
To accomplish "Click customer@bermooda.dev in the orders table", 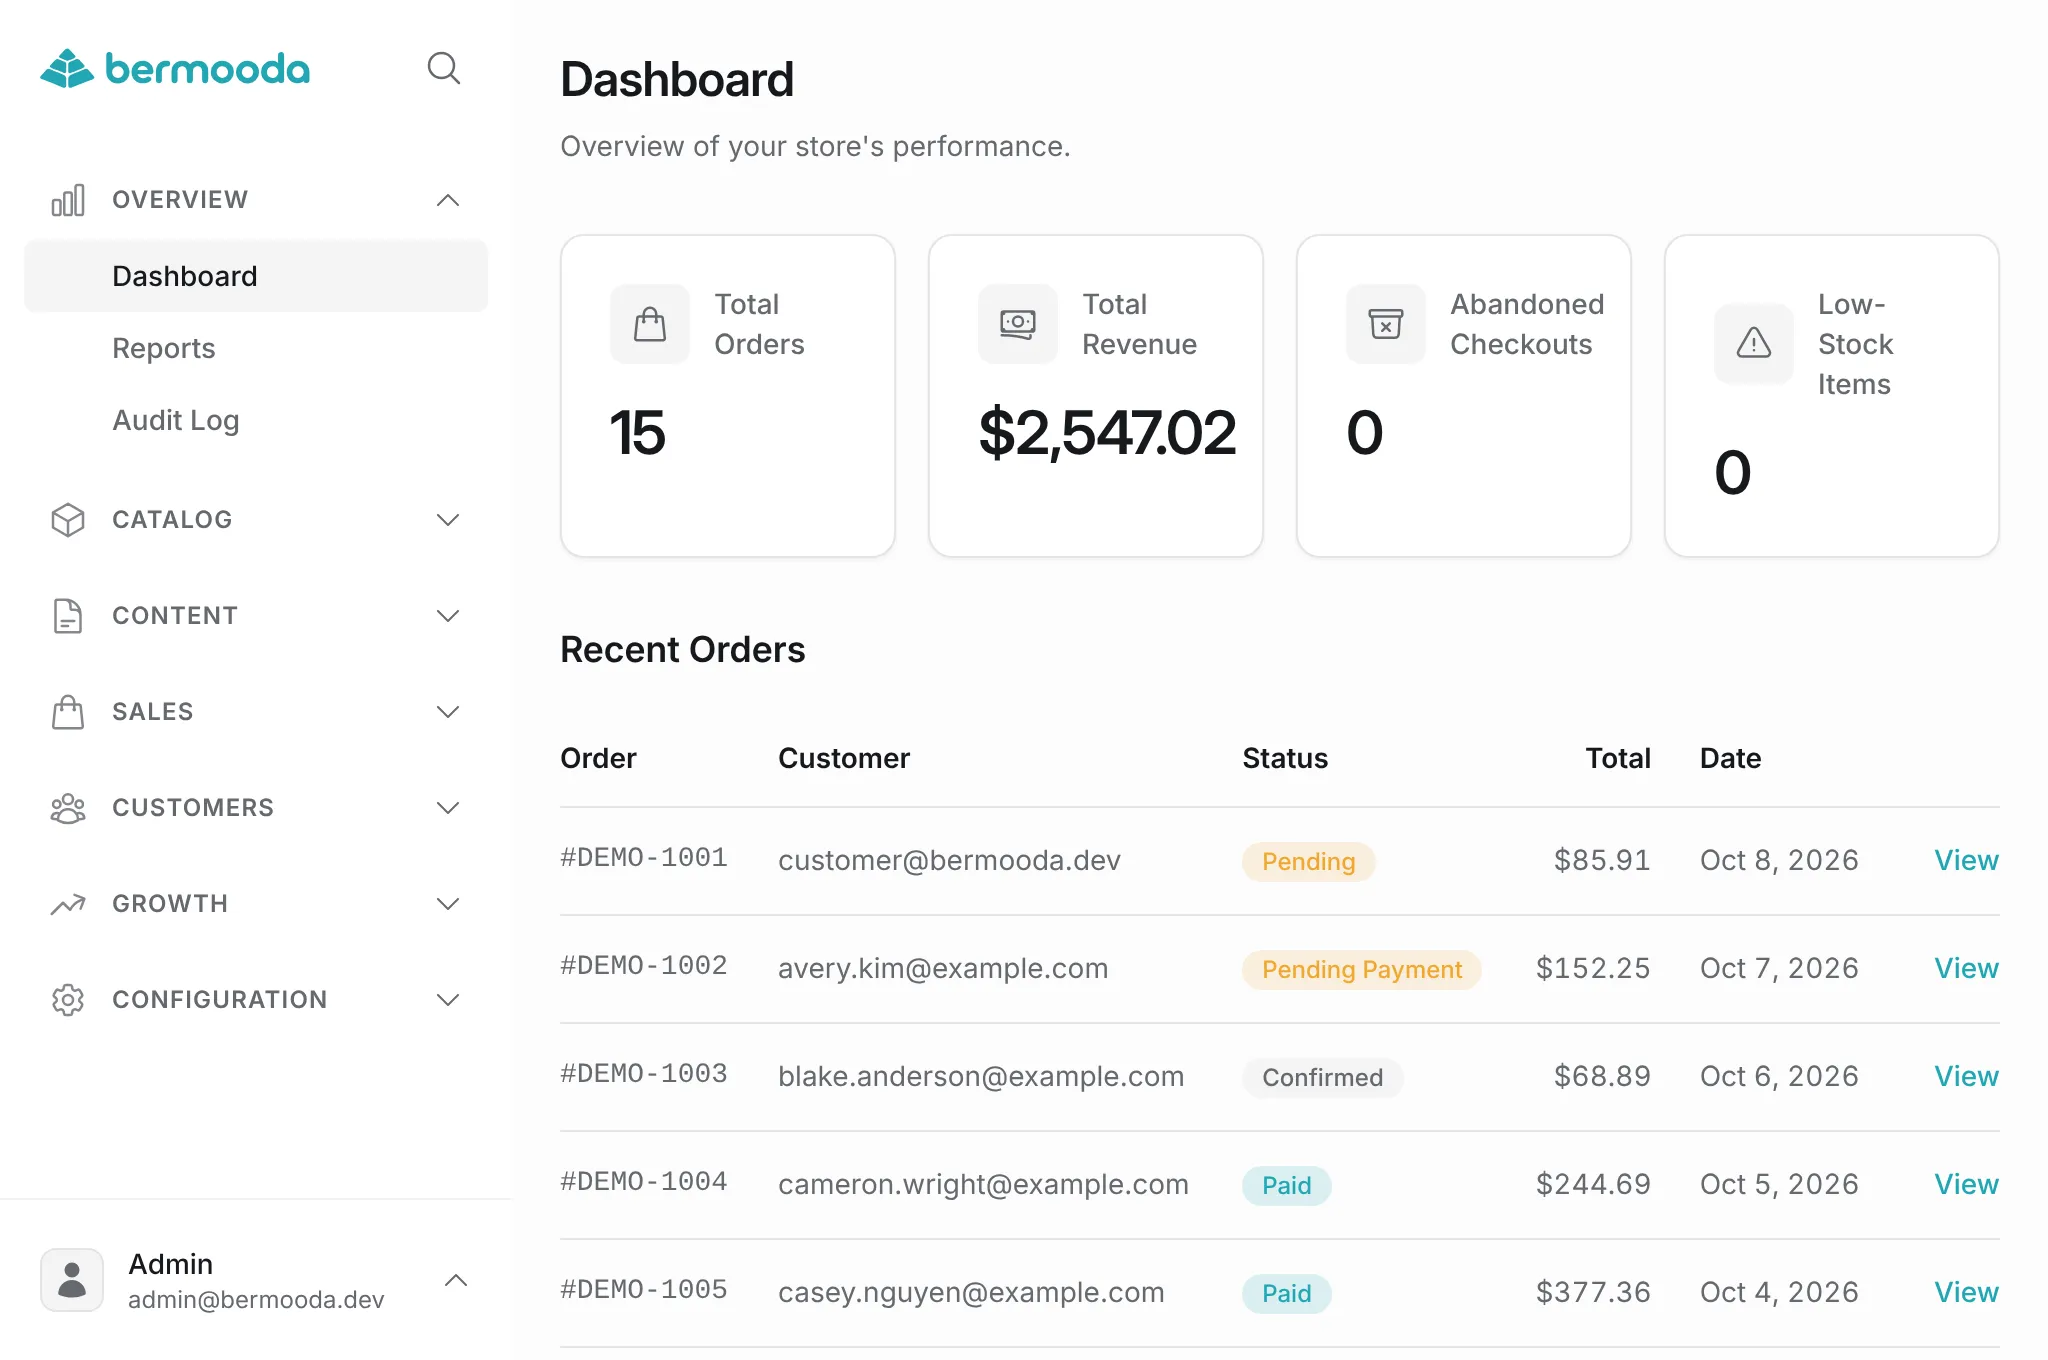I will [949, 860].
